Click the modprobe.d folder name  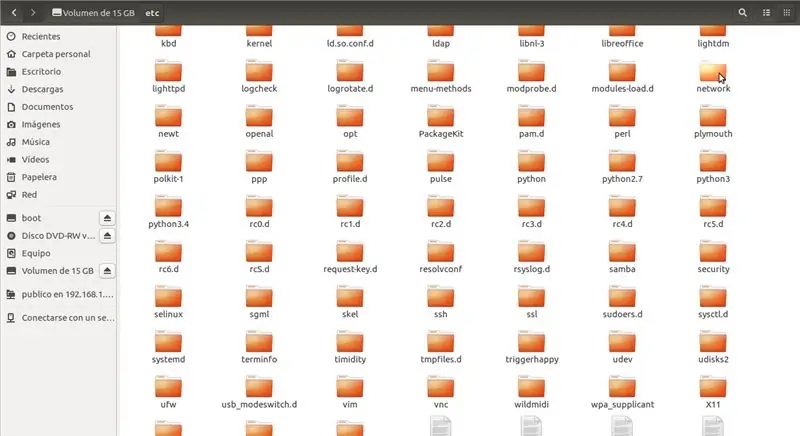tap(531, 89)
